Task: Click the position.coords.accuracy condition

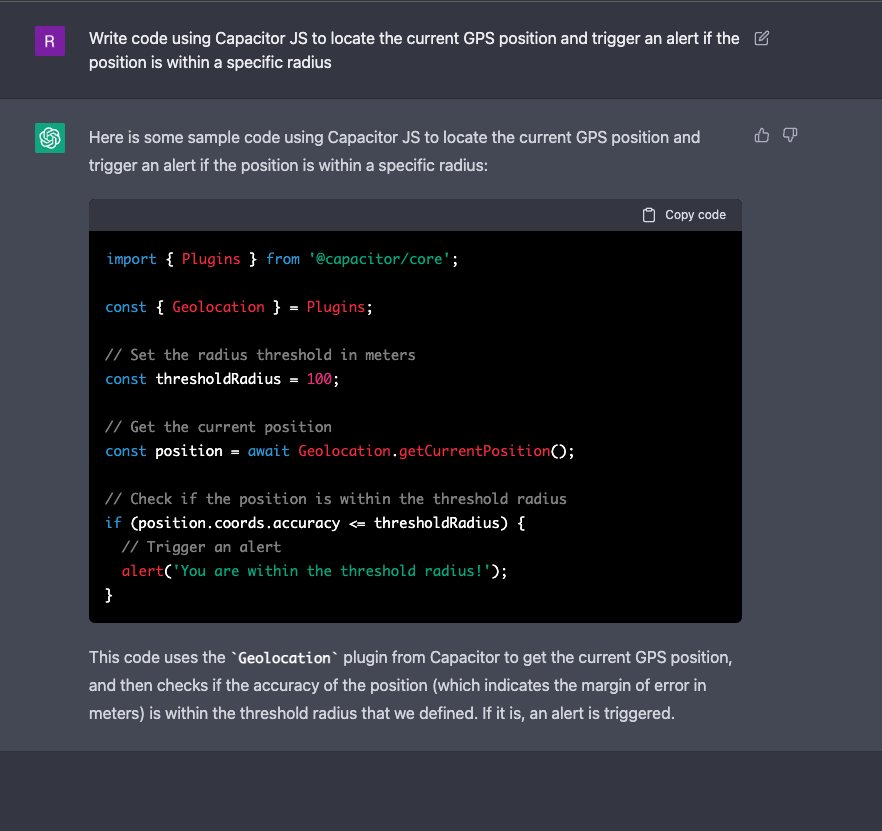Action: pos(235,523)
